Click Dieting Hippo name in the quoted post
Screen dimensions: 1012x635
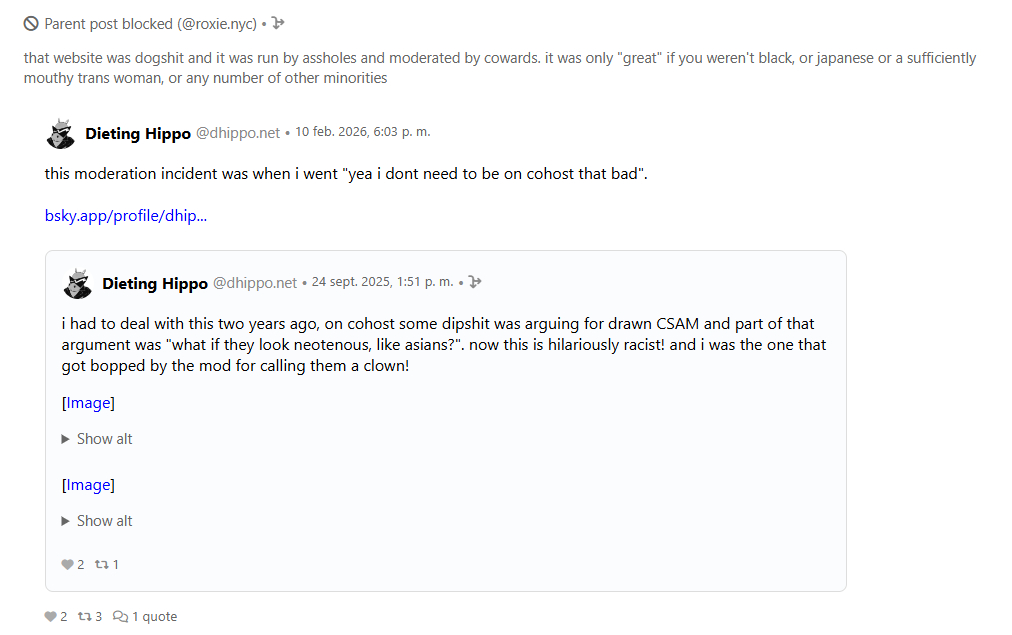pos(155,284)
